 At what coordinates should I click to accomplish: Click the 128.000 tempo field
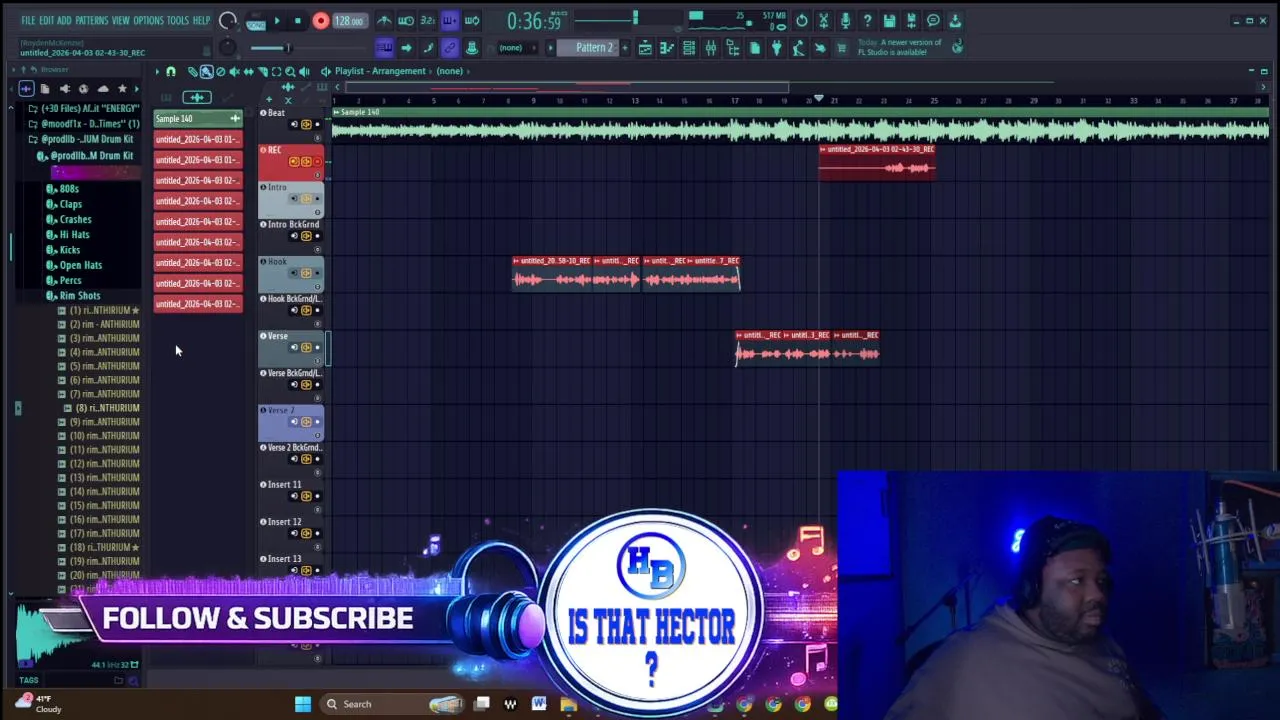pyautogui.click(x=349, y=21)
